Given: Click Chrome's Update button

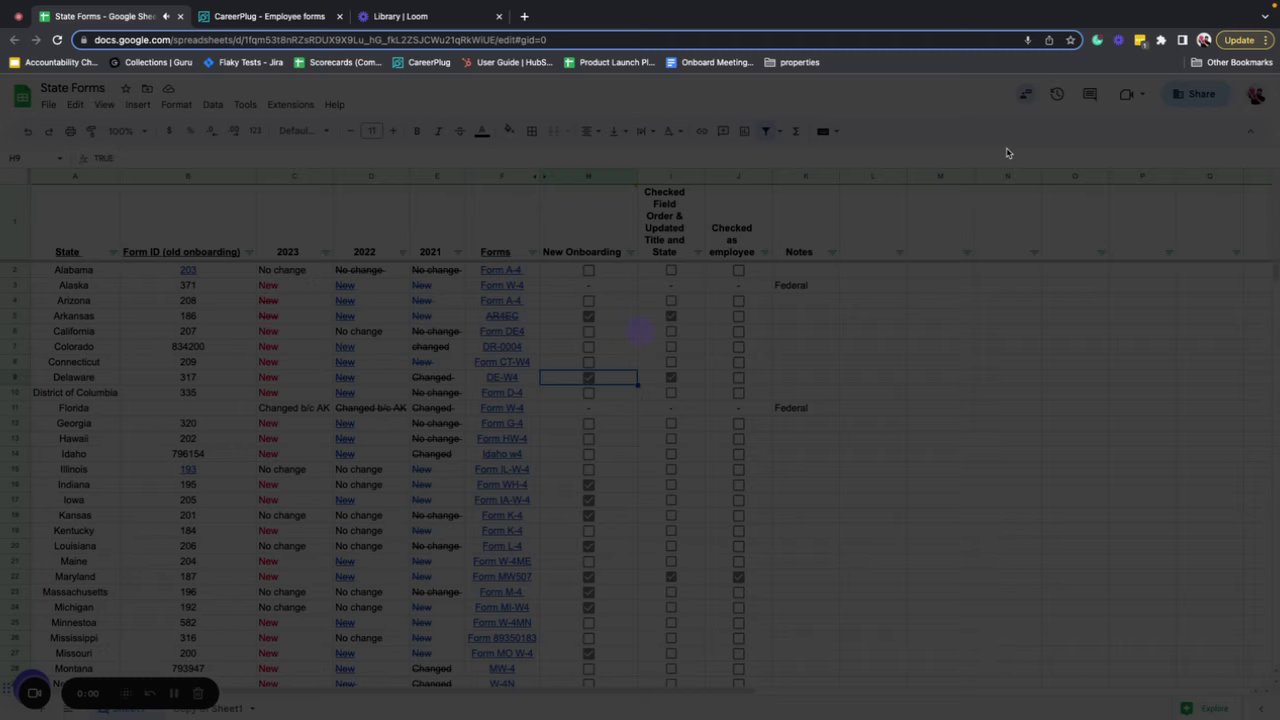Looking at the screenshot, I should click(1245, 40).
